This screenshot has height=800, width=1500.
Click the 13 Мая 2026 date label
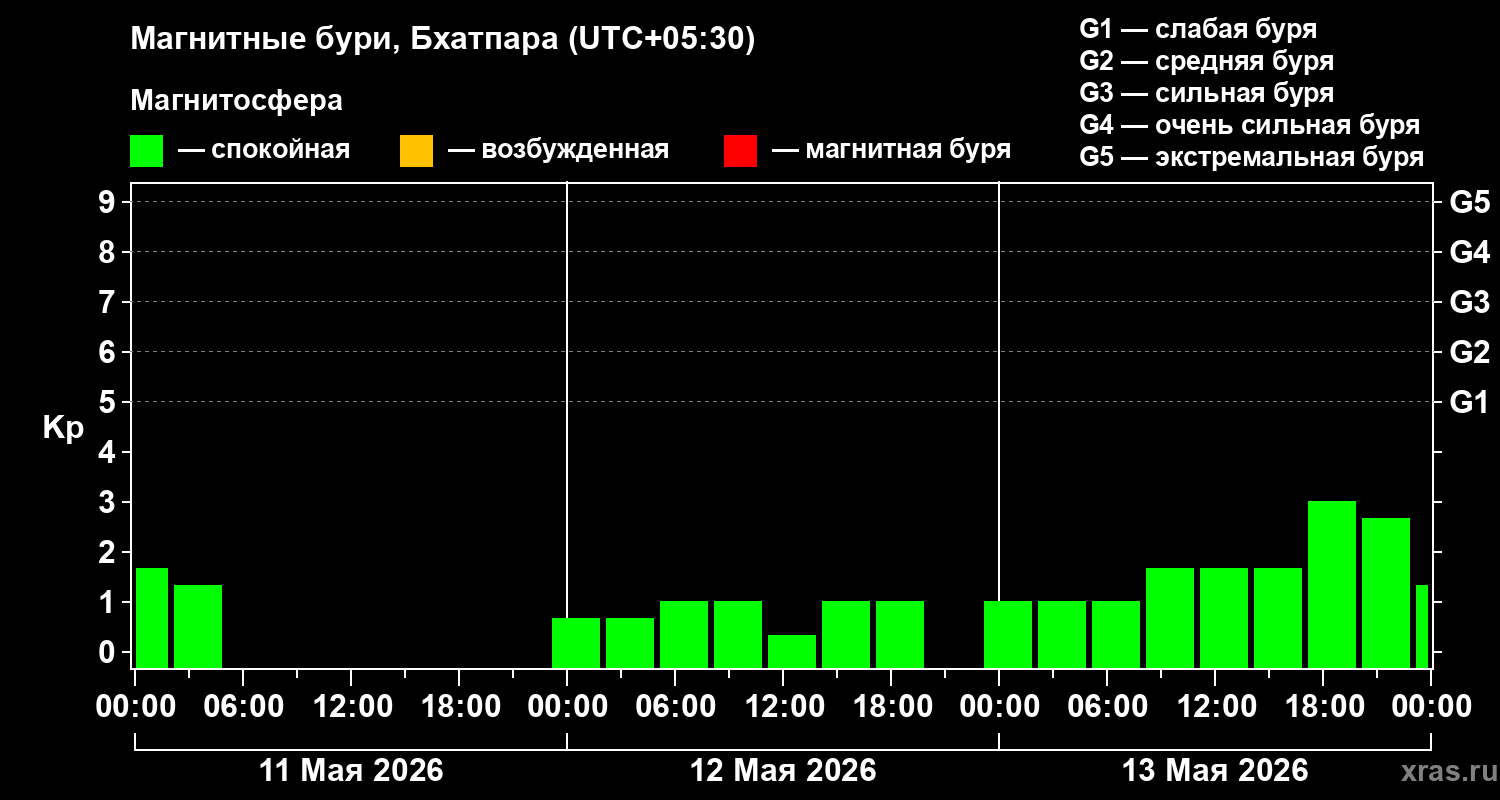coord(1215,770)
